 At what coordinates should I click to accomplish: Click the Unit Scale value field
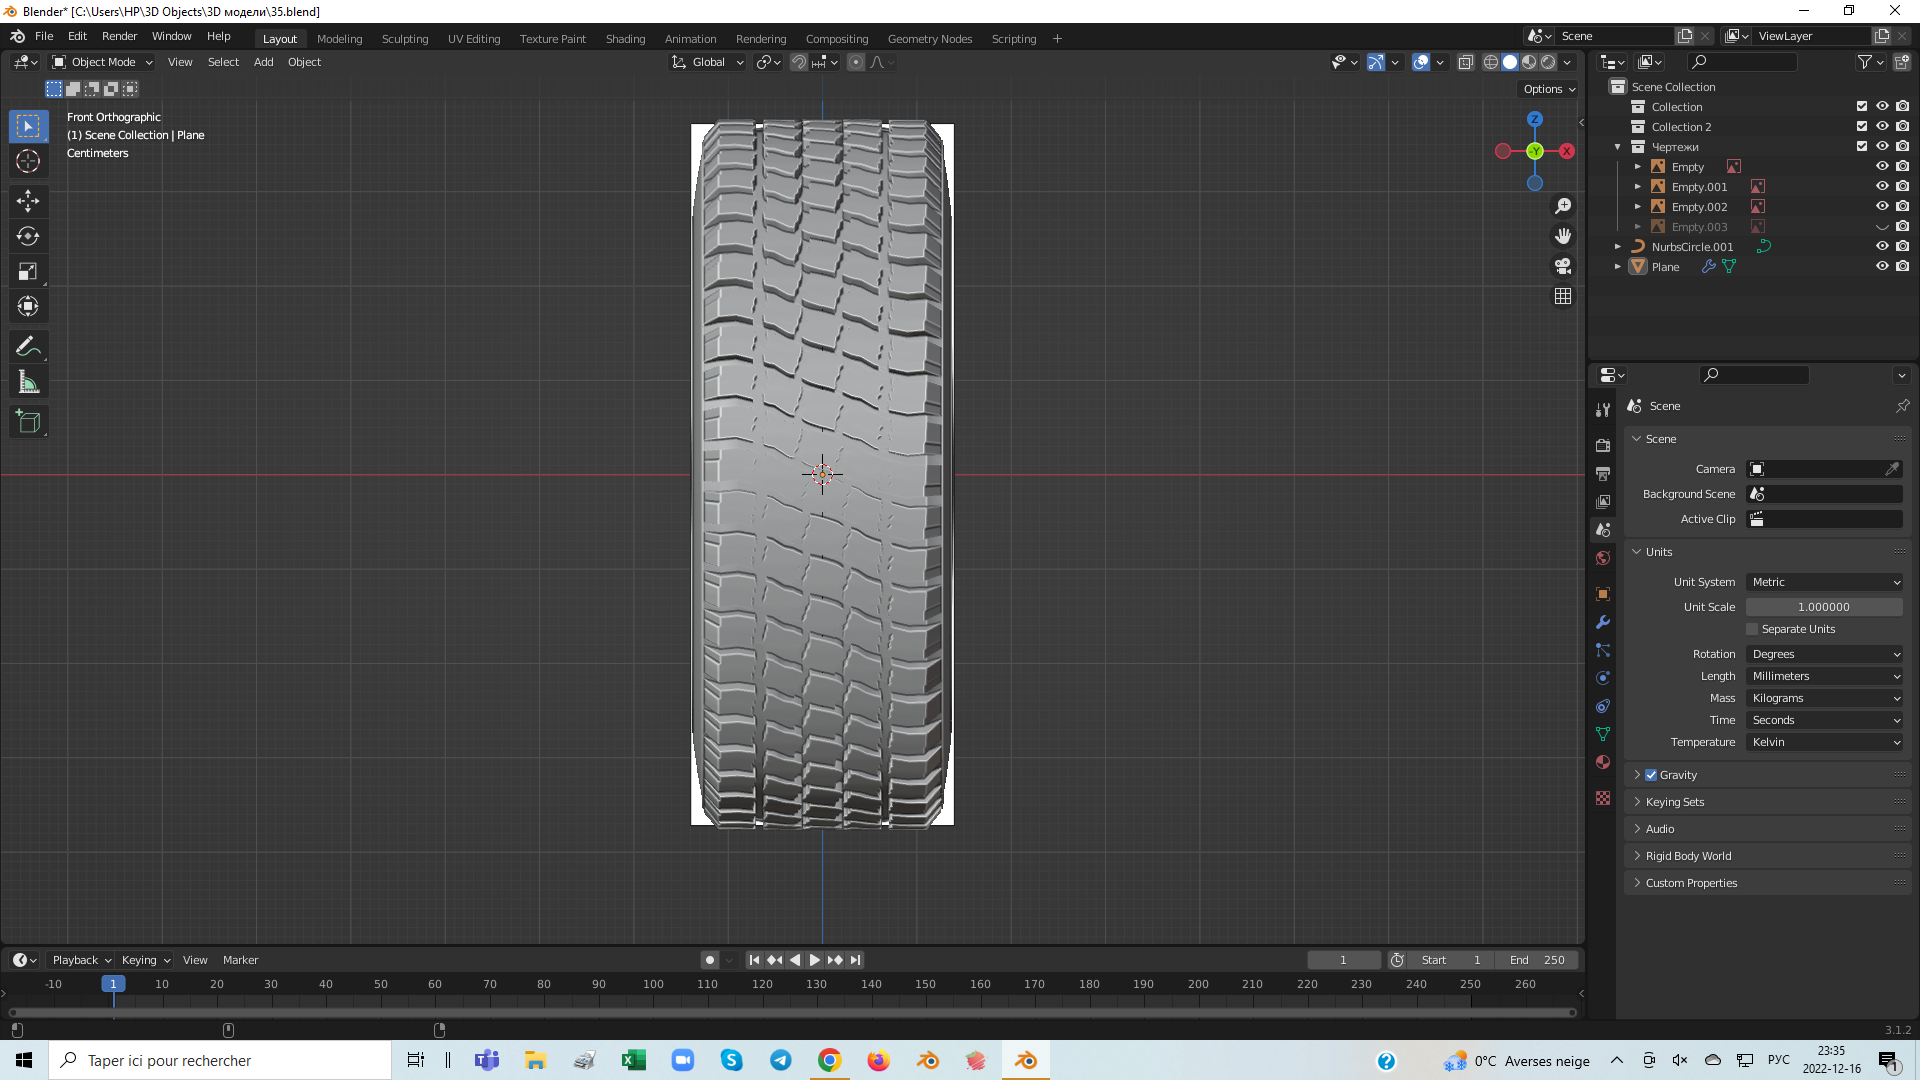pos(1823,607)
